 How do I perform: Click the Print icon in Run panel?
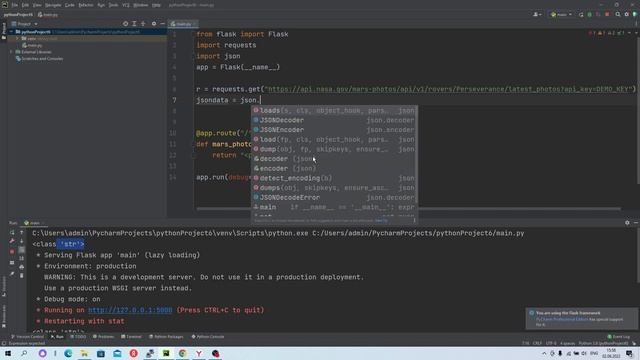point(22,267)
